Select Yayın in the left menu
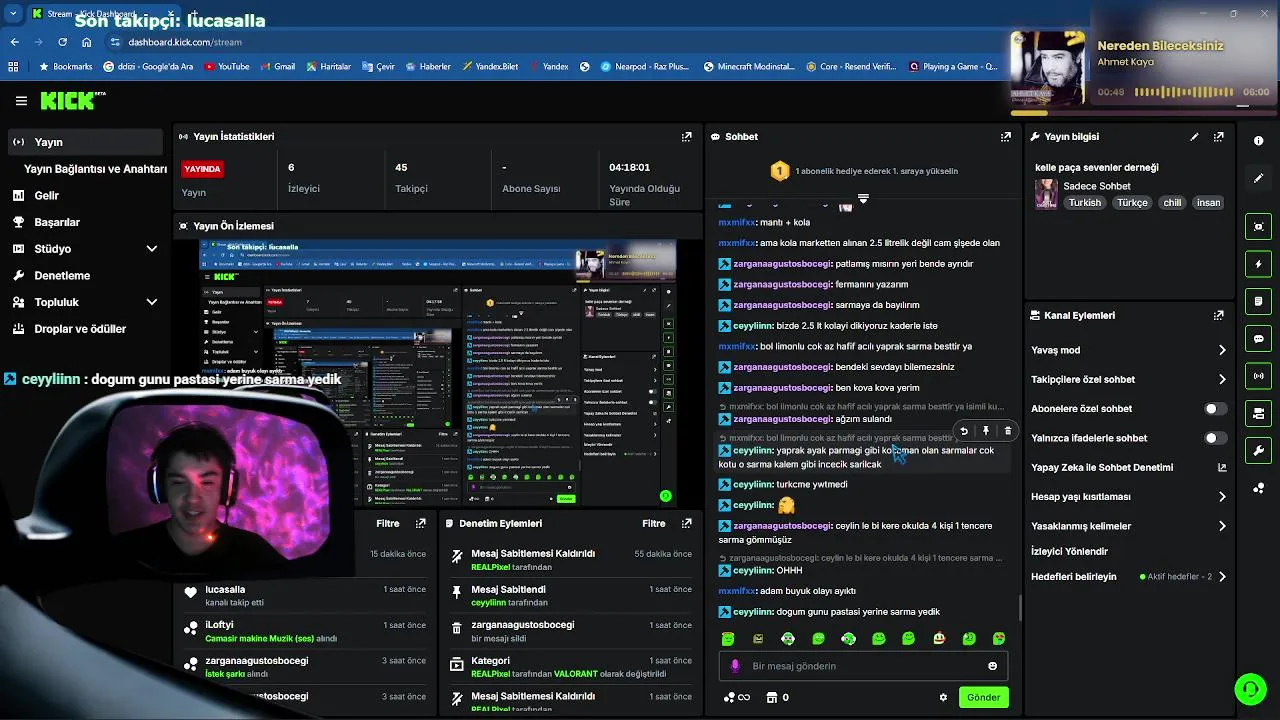This screenshot has height=720, width=1280. 83,142
